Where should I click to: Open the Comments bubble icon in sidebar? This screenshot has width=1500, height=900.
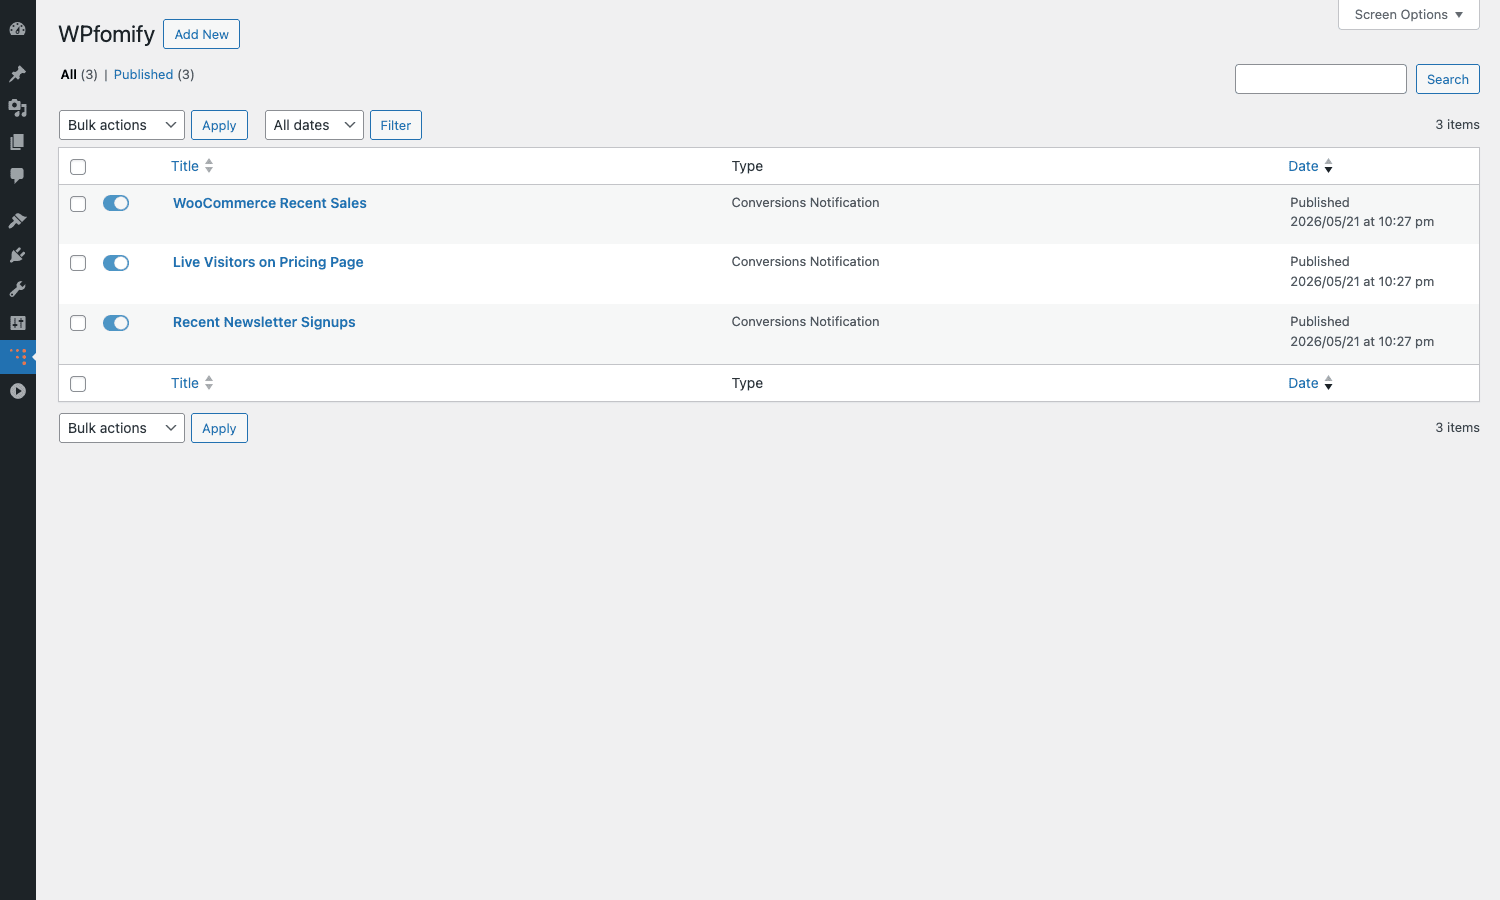pos(17,176)
